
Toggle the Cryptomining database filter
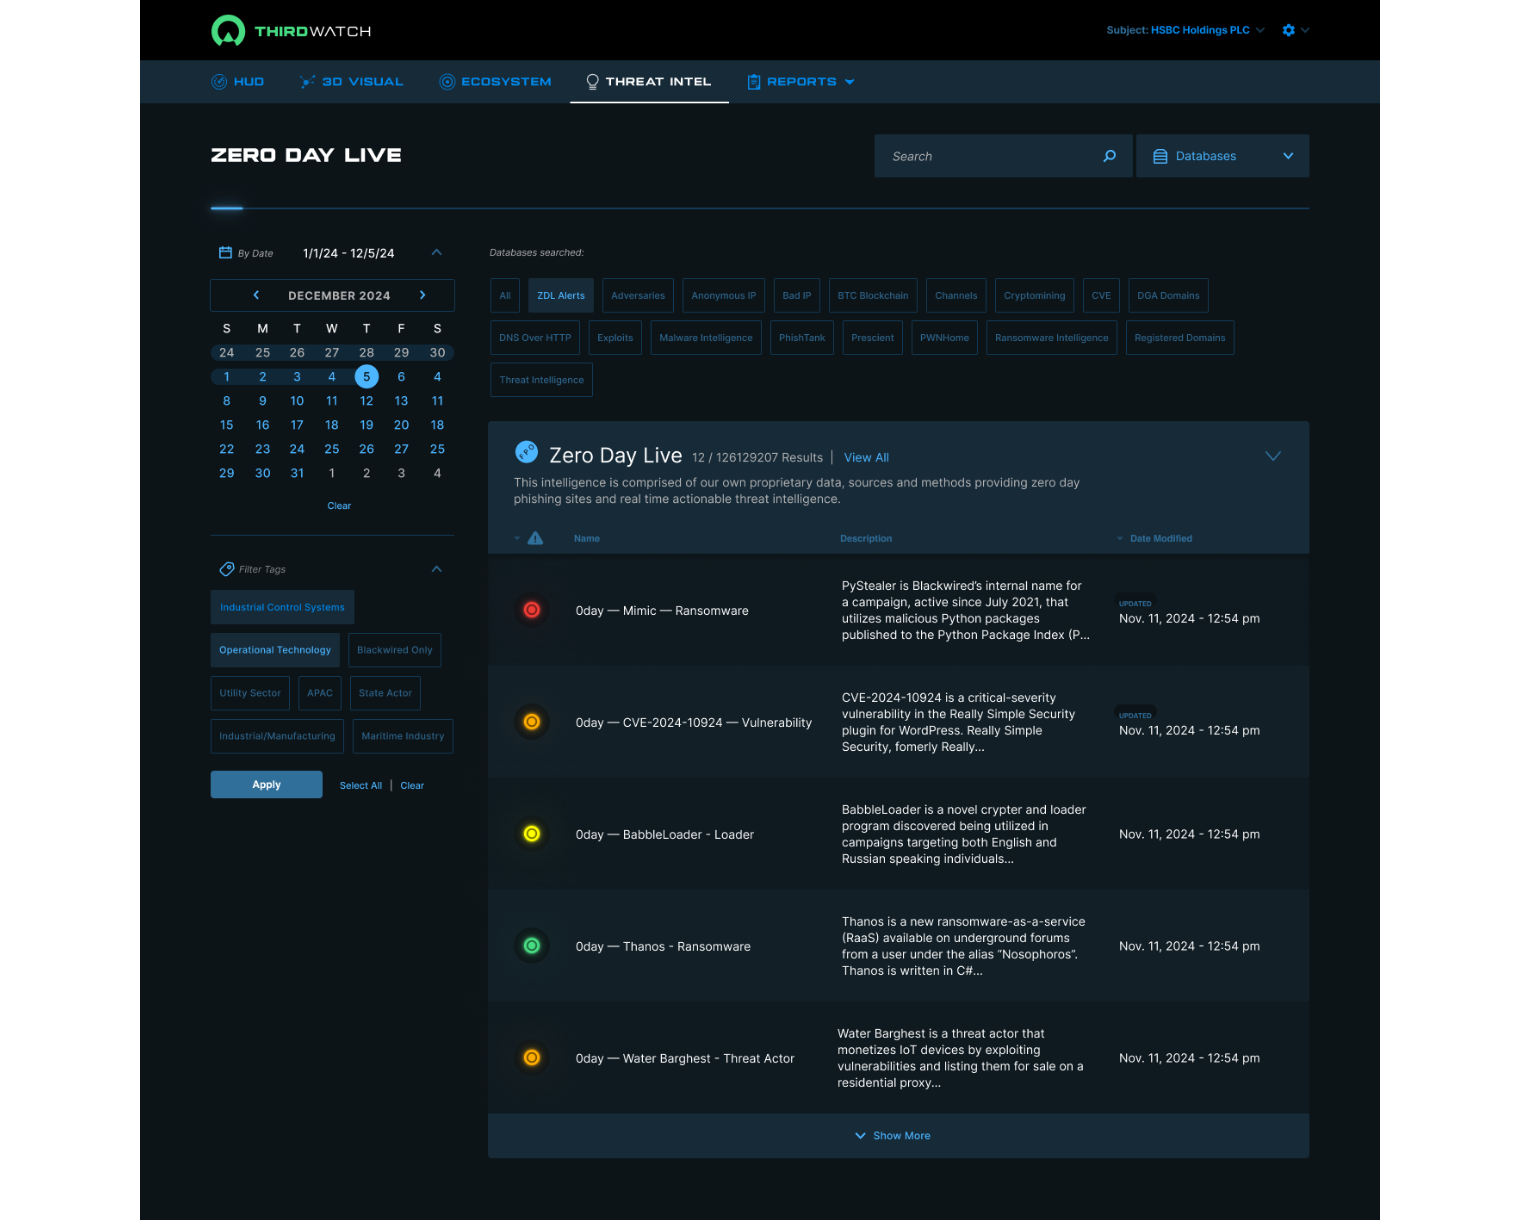[x=1034, y=296]
